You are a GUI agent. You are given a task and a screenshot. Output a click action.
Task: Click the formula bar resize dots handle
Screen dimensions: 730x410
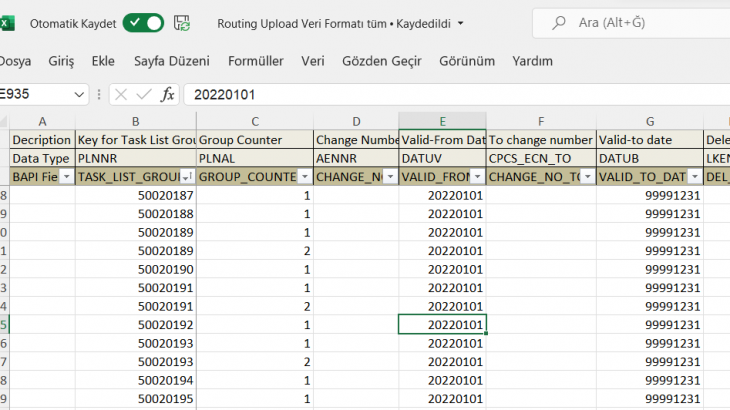pyautogui.click(x=99, y=94)
